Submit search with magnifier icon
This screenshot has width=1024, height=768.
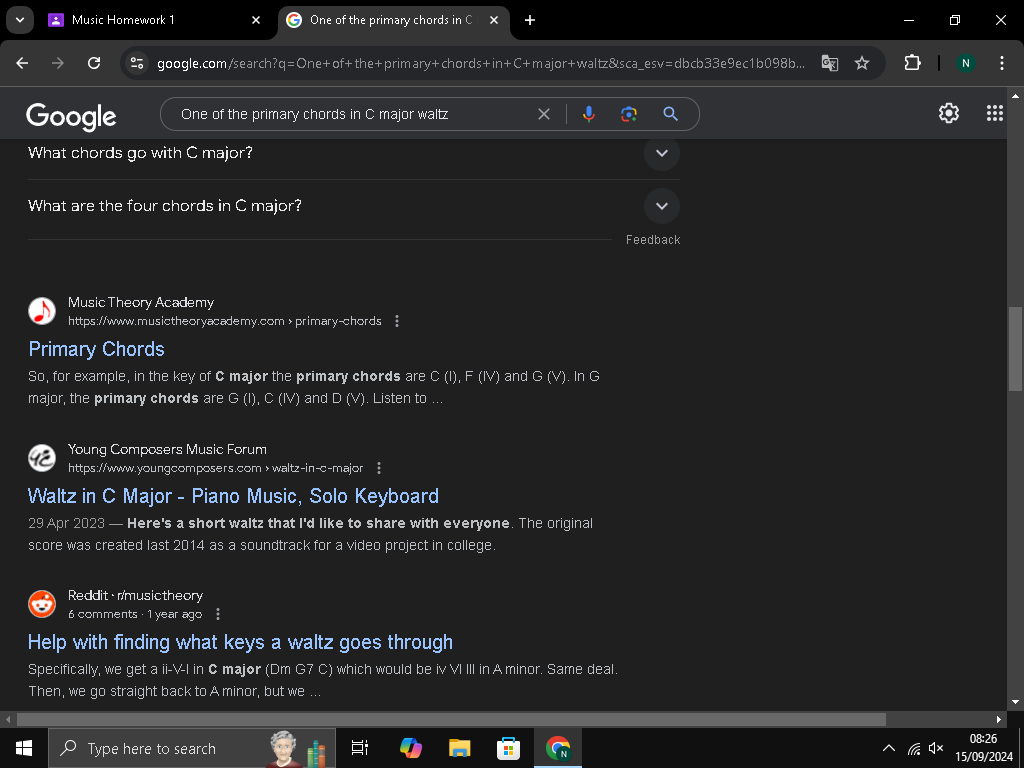pos(670,114)
